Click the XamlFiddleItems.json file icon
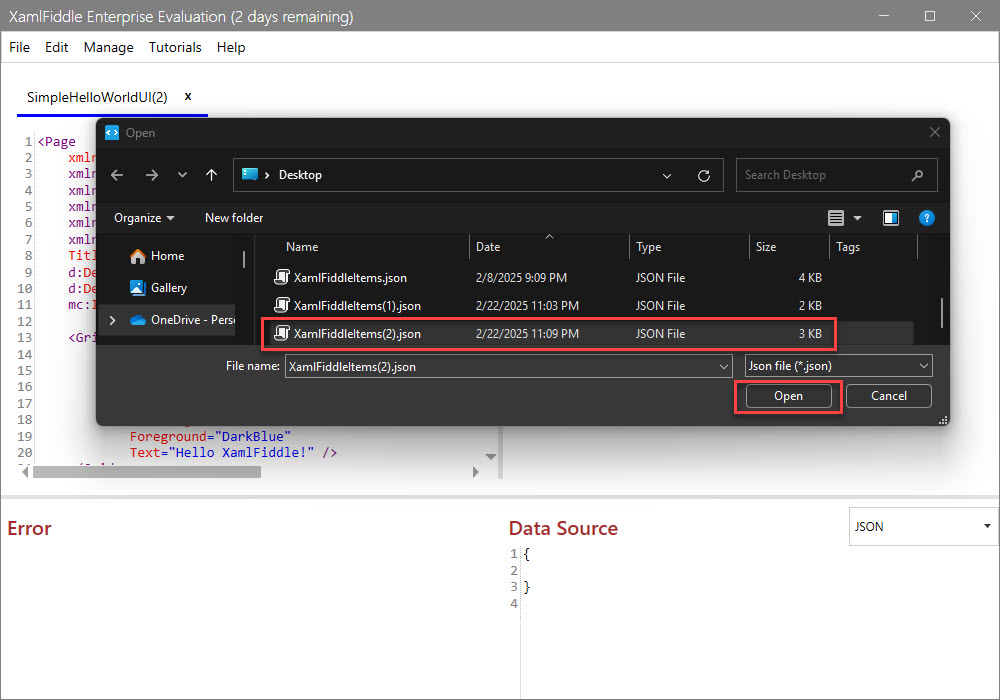Screen dimensions: 1000x700 pos(282,277)
